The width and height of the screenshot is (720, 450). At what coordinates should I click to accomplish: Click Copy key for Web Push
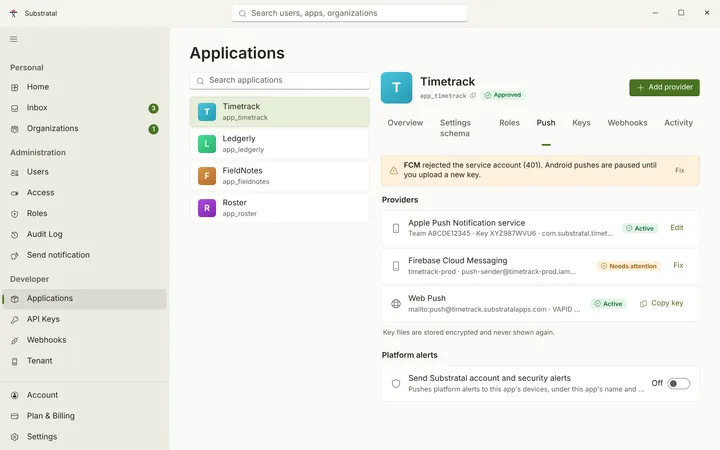pyautogui.click(x=662, y=303)
